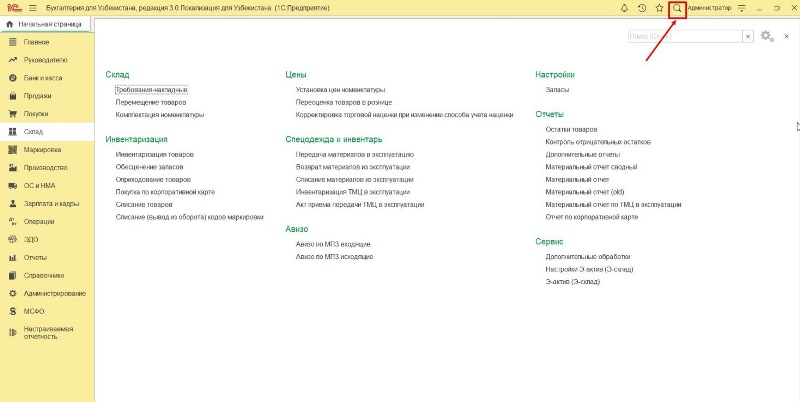
Task: Clear the search field with X button
Action: [747, 36]
